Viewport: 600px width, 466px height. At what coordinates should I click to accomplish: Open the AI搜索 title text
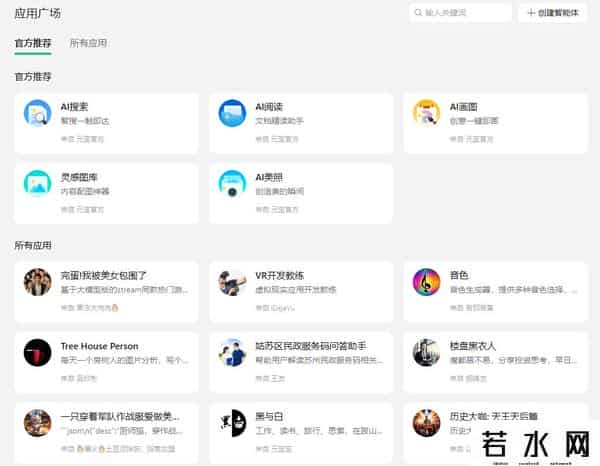74,107
